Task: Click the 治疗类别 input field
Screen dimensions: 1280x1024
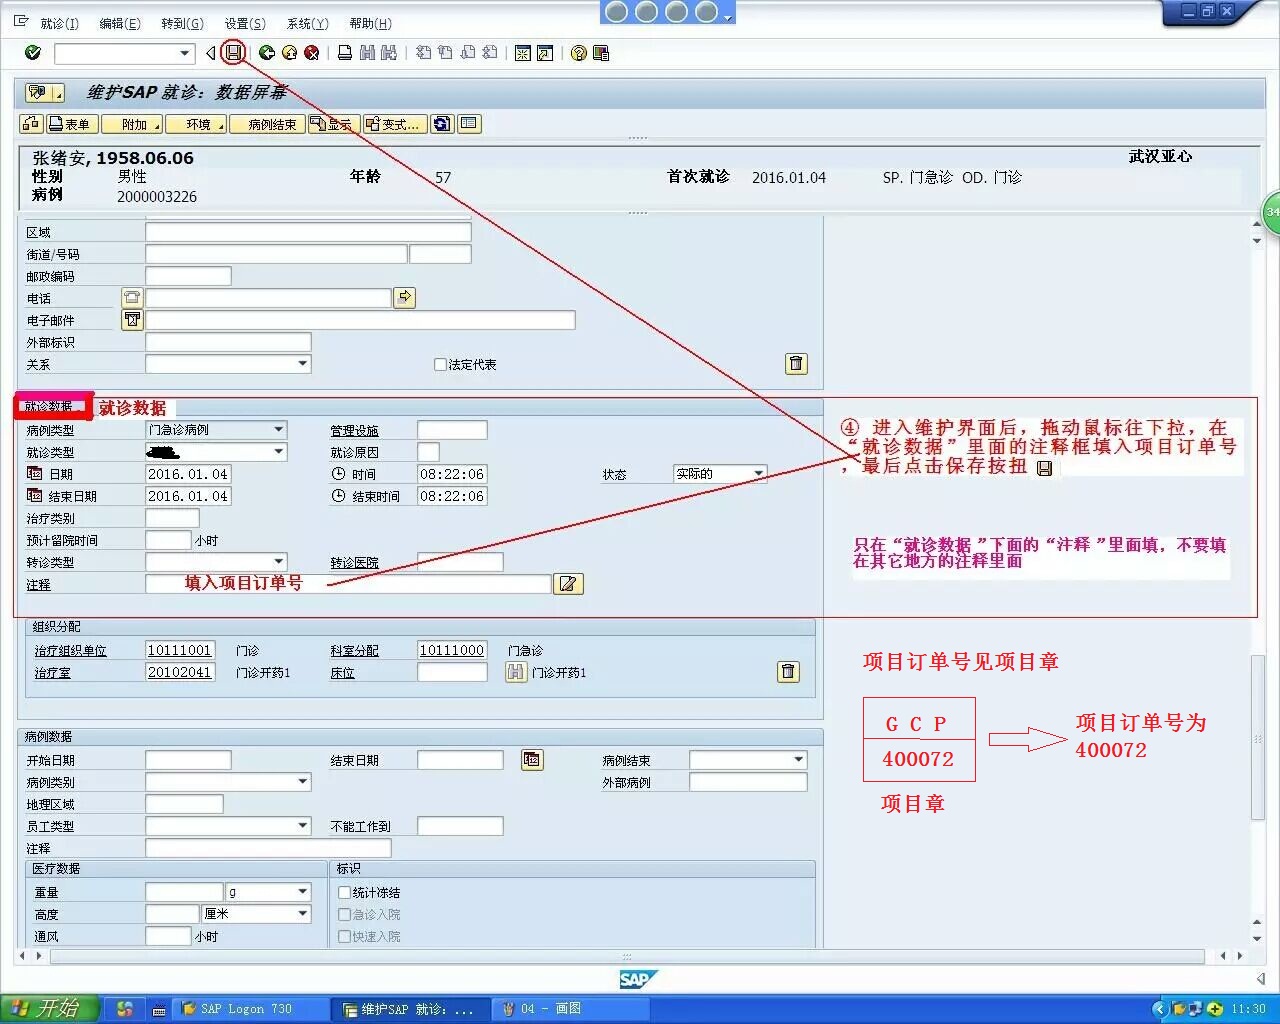Action: pyautogui.click(x=172, y=518)
